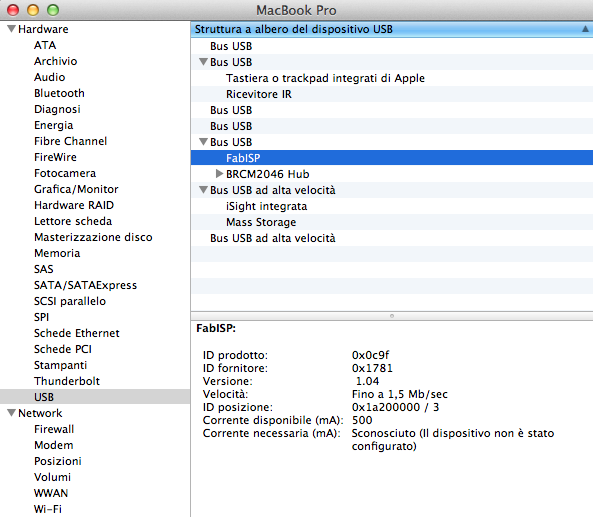Select iSight integrata device
The image size is (593, 517).
pyautogui.click(x=392, y=206)
